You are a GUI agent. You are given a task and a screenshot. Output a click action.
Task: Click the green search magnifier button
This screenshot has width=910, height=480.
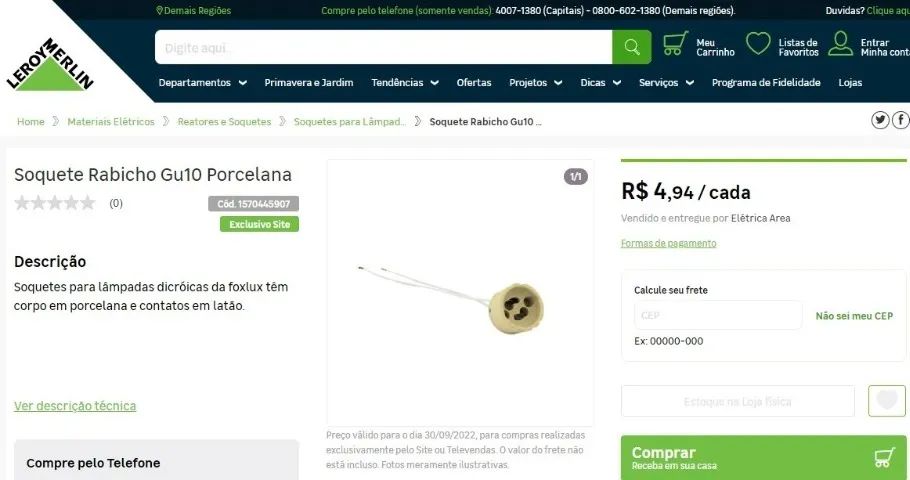(631, 47)
